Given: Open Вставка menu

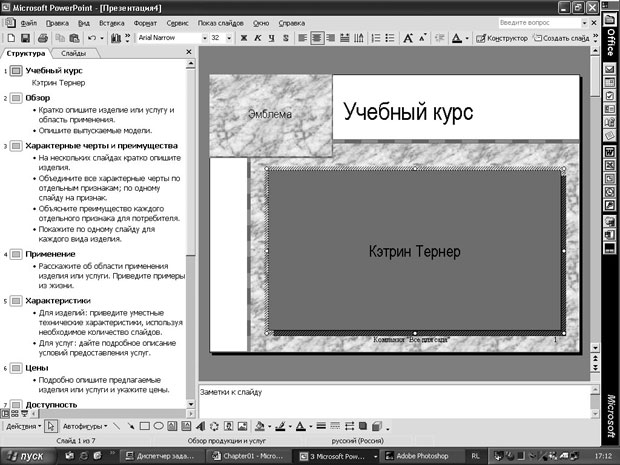Looking at the screenshot, I should 112,23.
